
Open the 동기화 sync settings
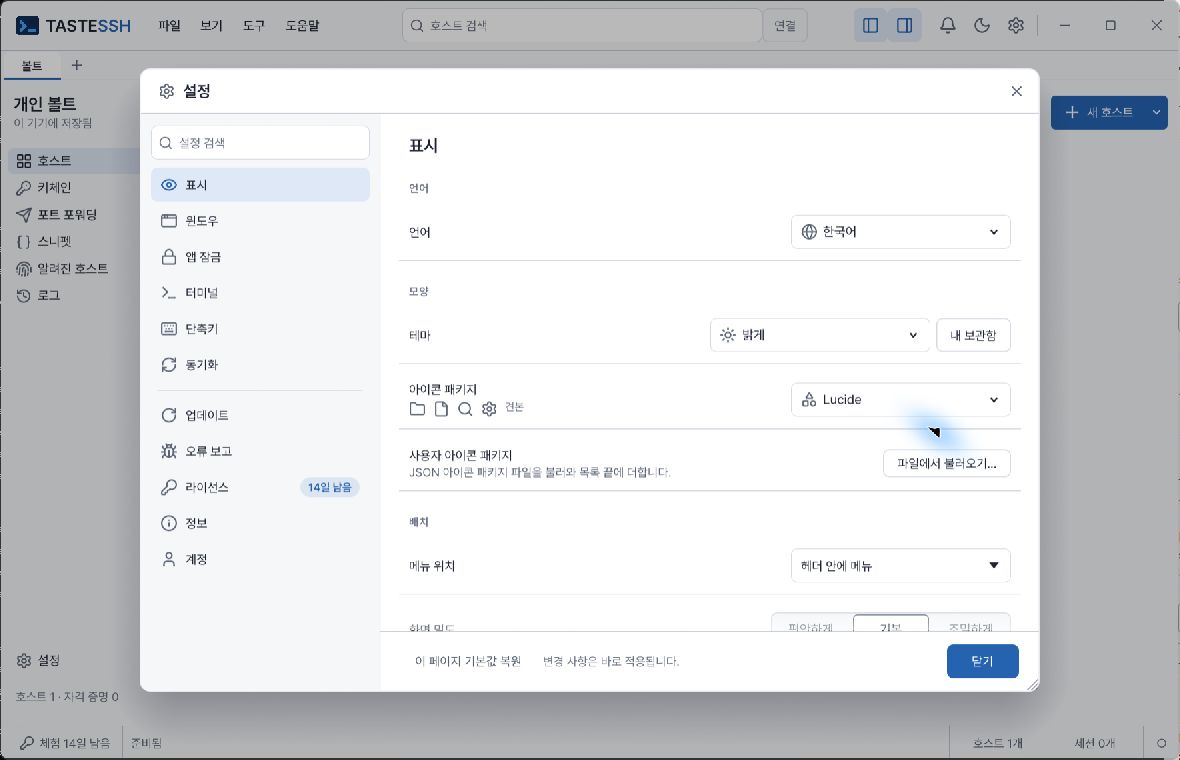pyautogui.click(x=260, y=365)
